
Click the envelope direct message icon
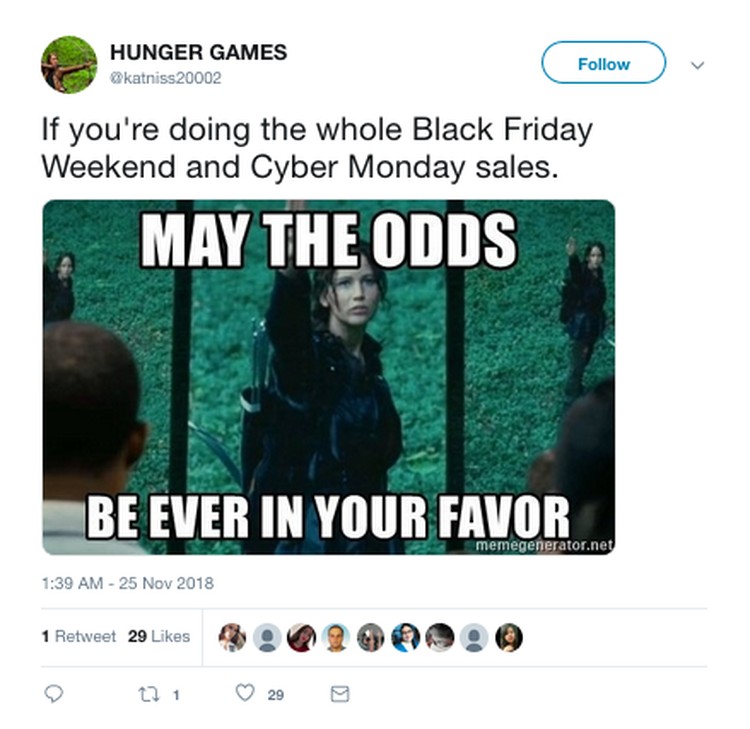(340, 694)
